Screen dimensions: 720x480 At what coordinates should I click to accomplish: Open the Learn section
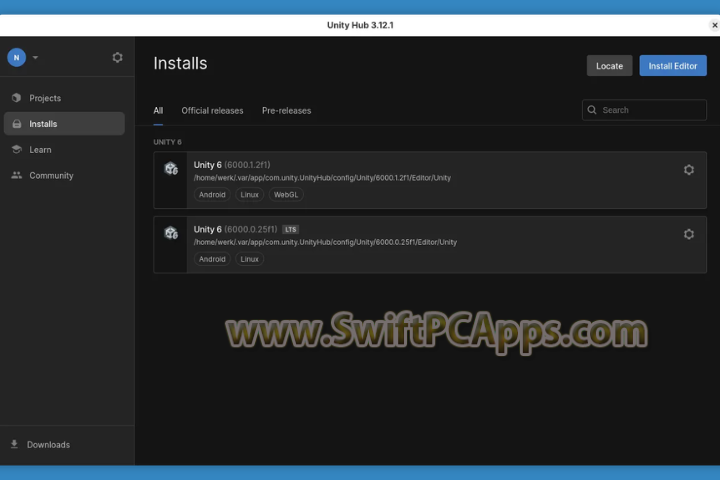coord(64,150)
